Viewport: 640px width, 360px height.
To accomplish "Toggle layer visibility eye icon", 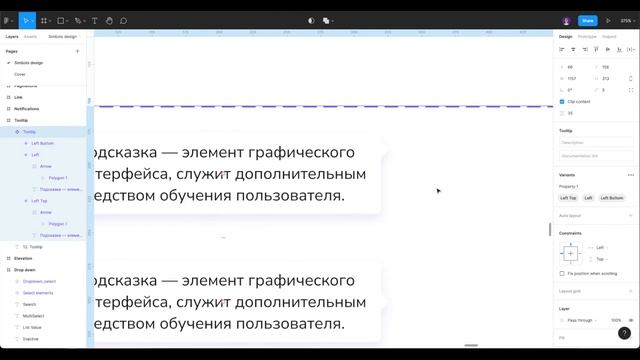I will coord(631,320).
